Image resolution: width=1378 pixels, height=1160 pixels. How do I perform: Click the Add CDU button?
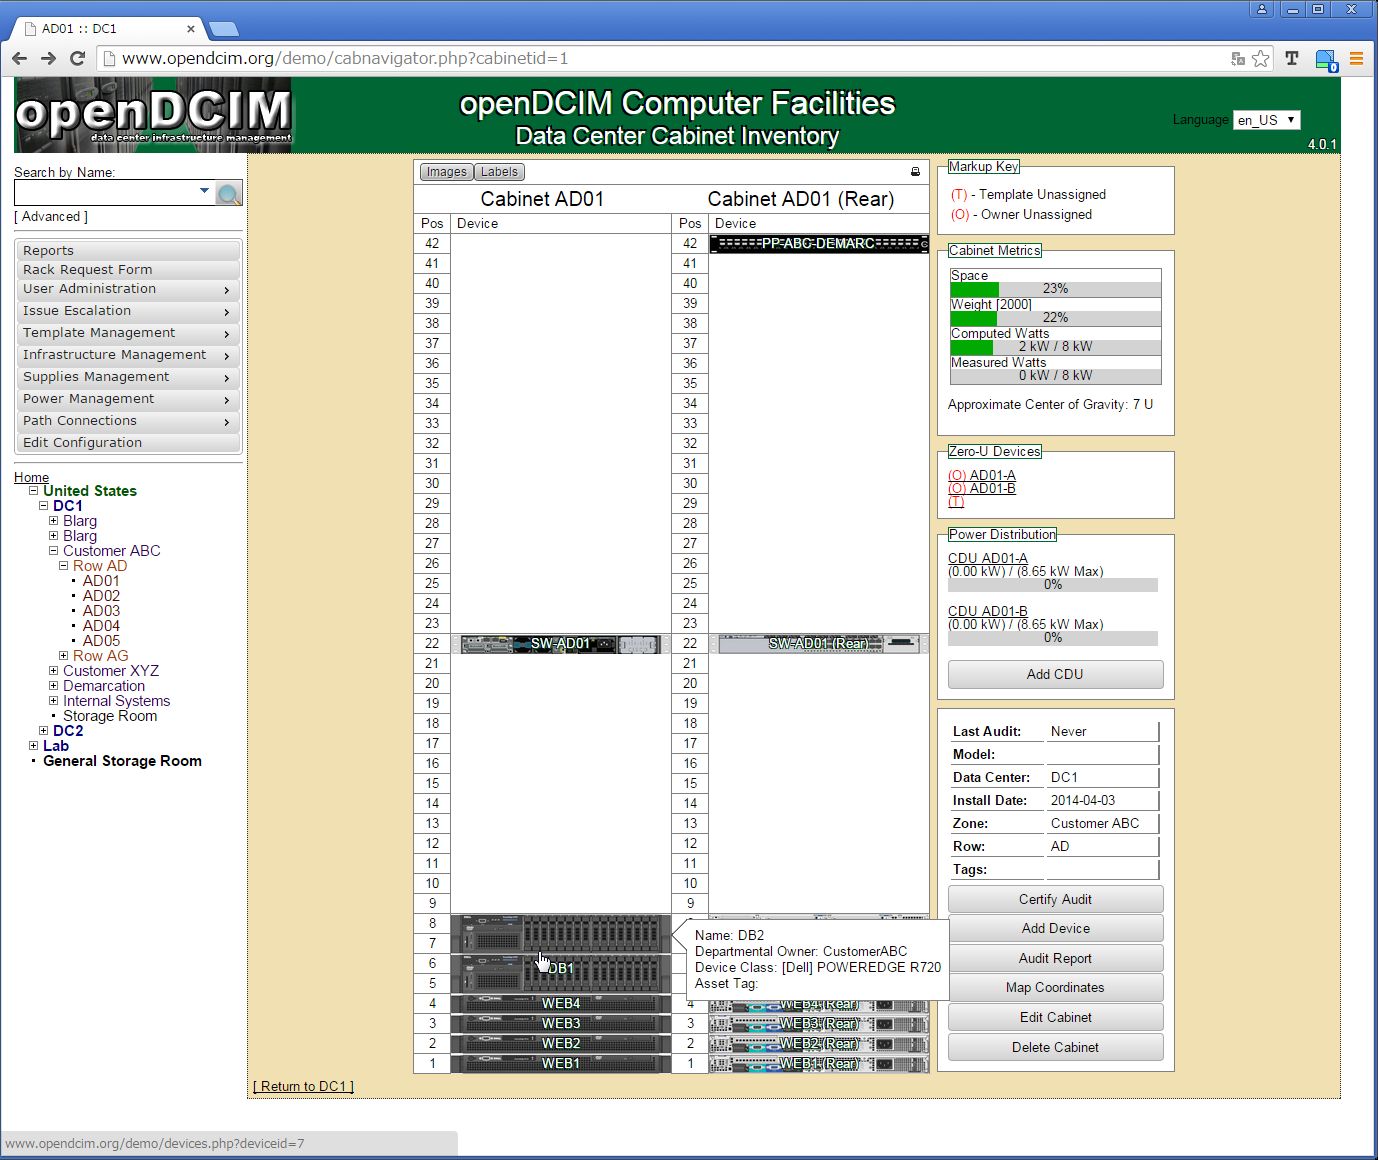[1055, 674]
